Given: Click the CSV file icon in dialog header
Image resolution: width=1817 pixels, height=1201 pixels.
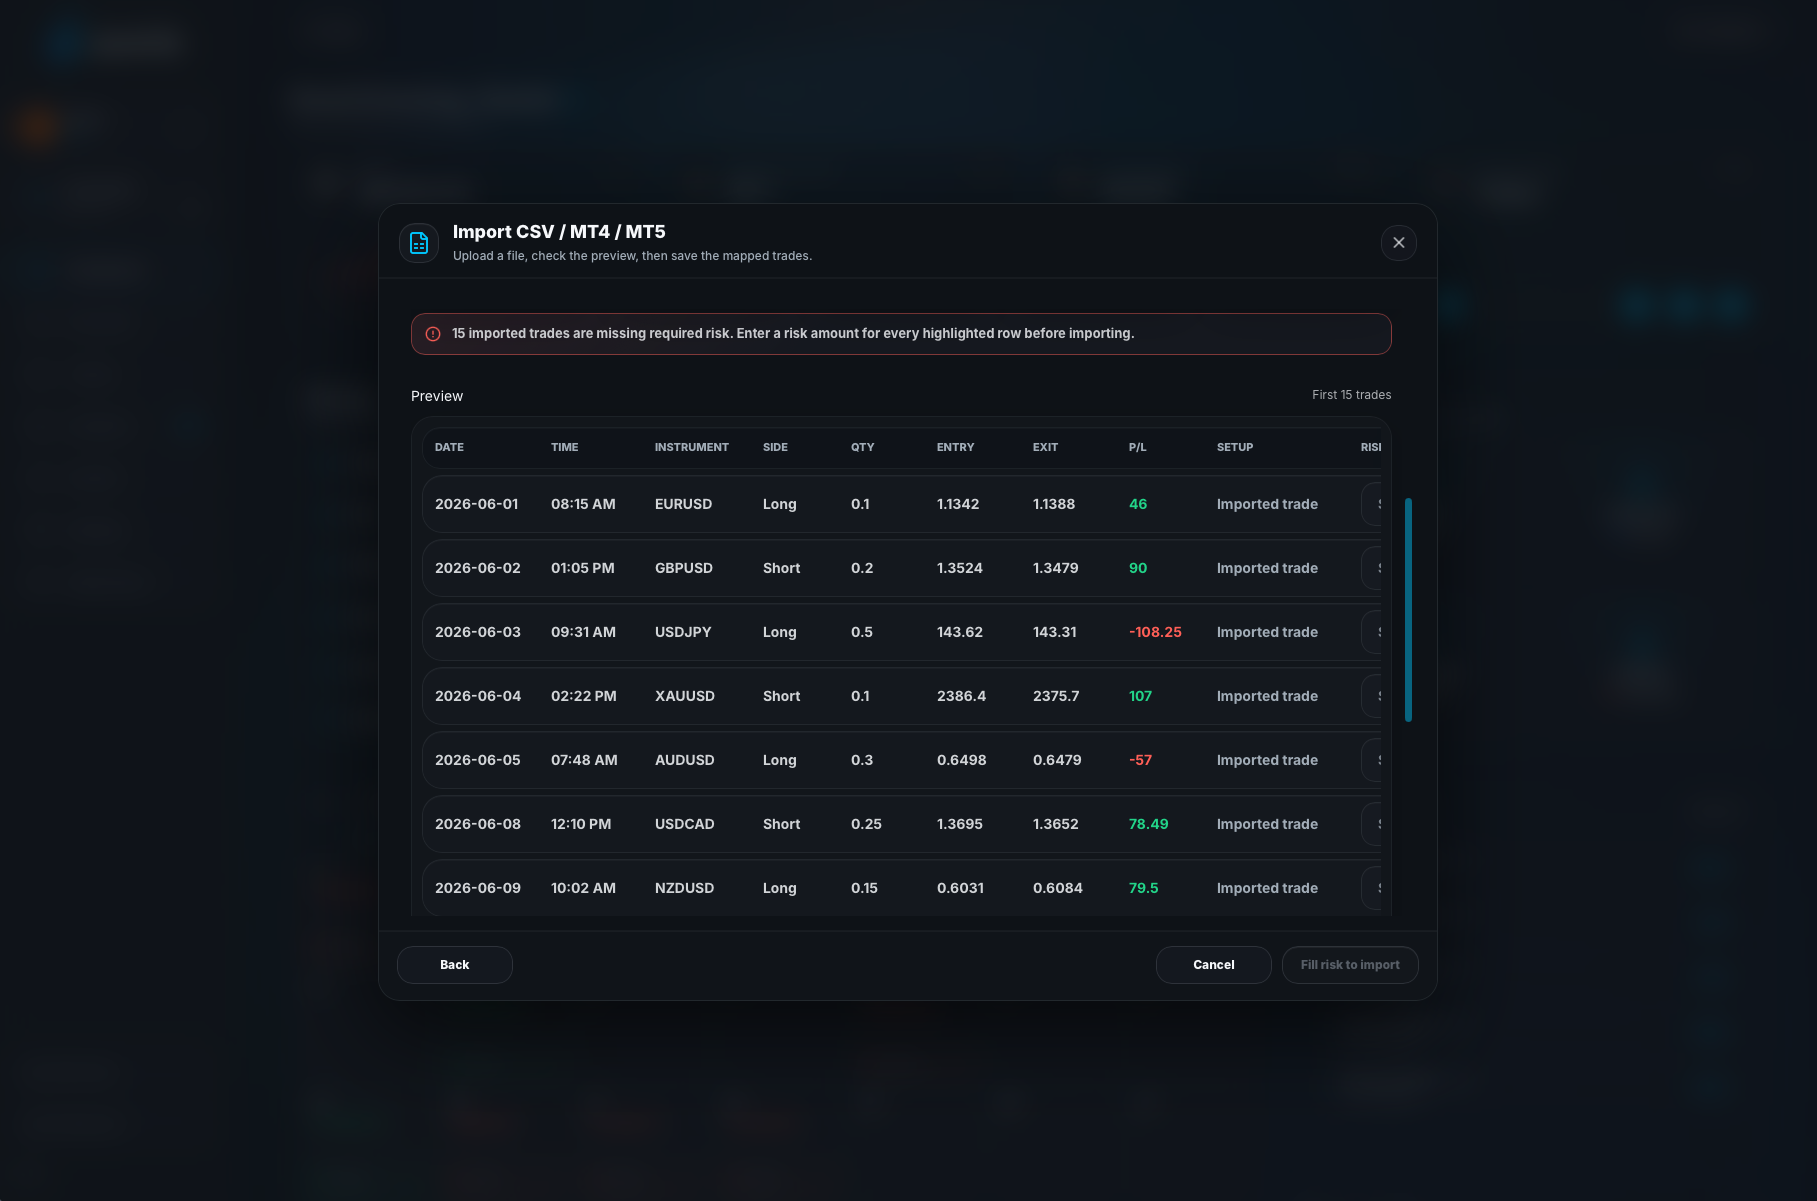Looking at the screenshot, I should pos(419,243).
